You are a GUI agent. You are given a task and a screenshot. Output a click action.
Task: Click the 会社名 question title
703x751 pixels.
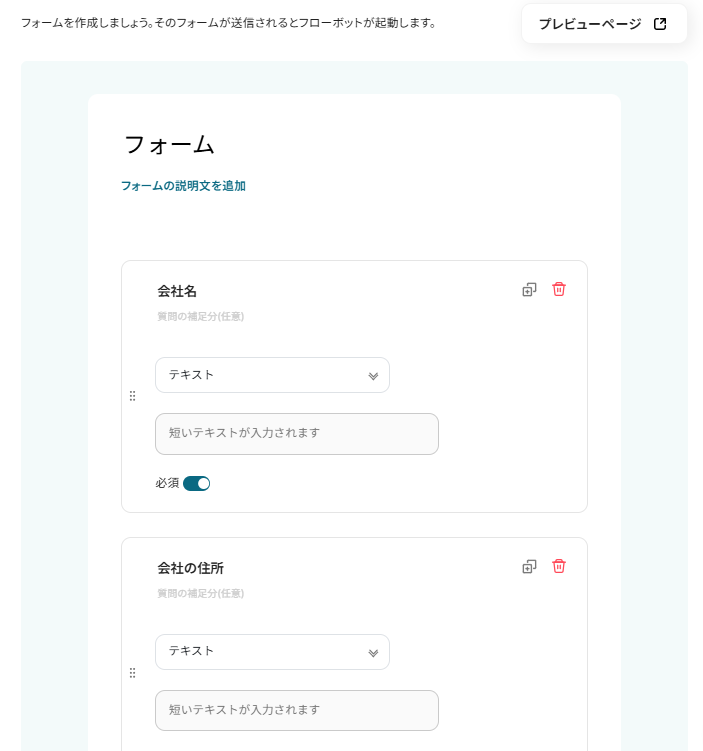tap(177, 291)
